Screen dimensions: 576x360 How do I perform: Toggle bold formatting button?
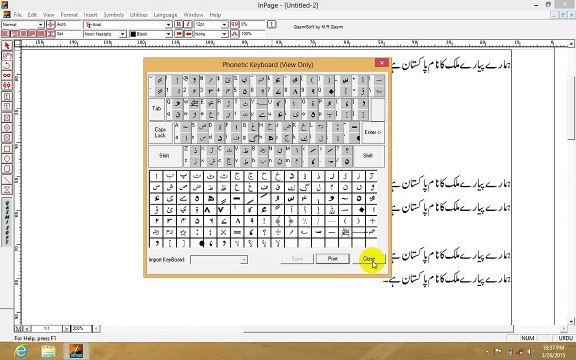pos(179,24)
